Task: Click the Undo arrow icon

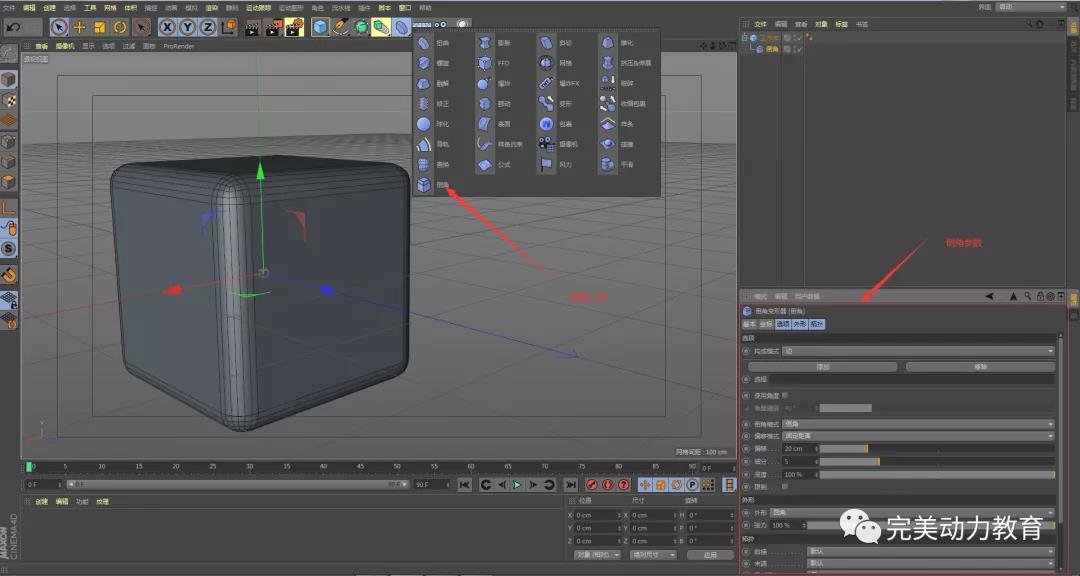Action: tap(12, 27)
